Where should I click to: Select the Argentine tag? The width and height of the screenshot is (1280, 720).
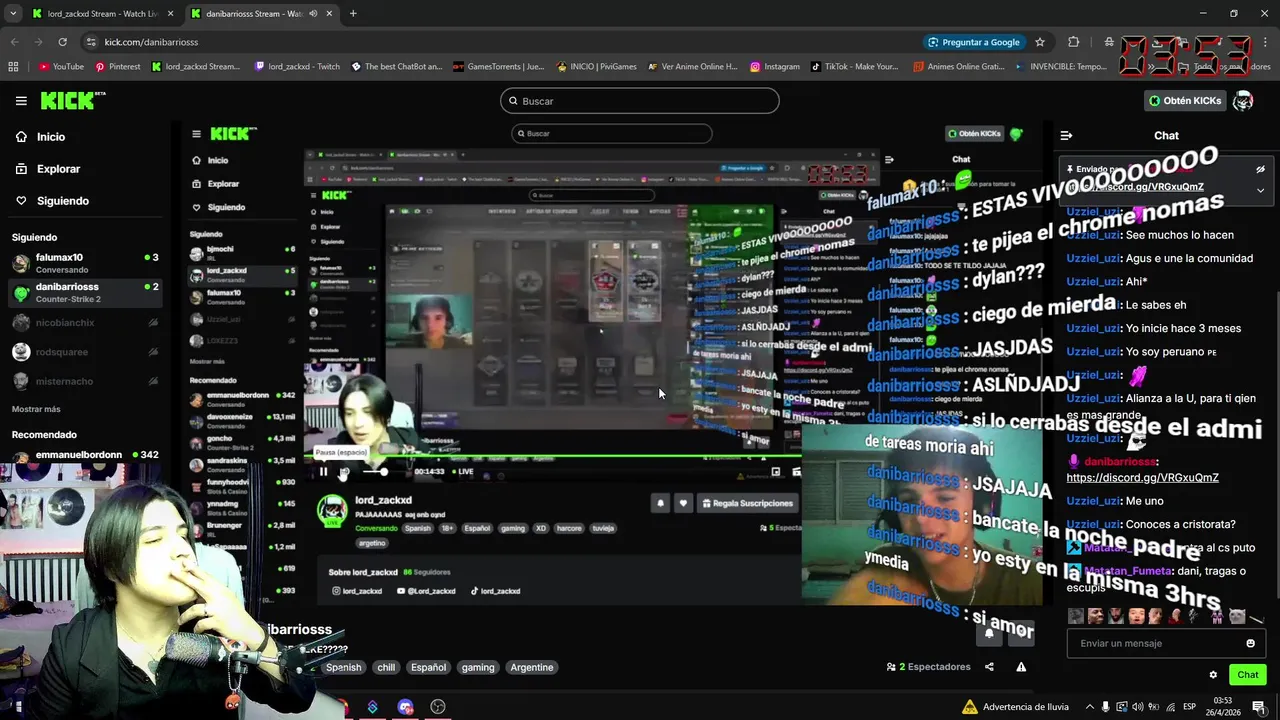[x=531, y=667]
